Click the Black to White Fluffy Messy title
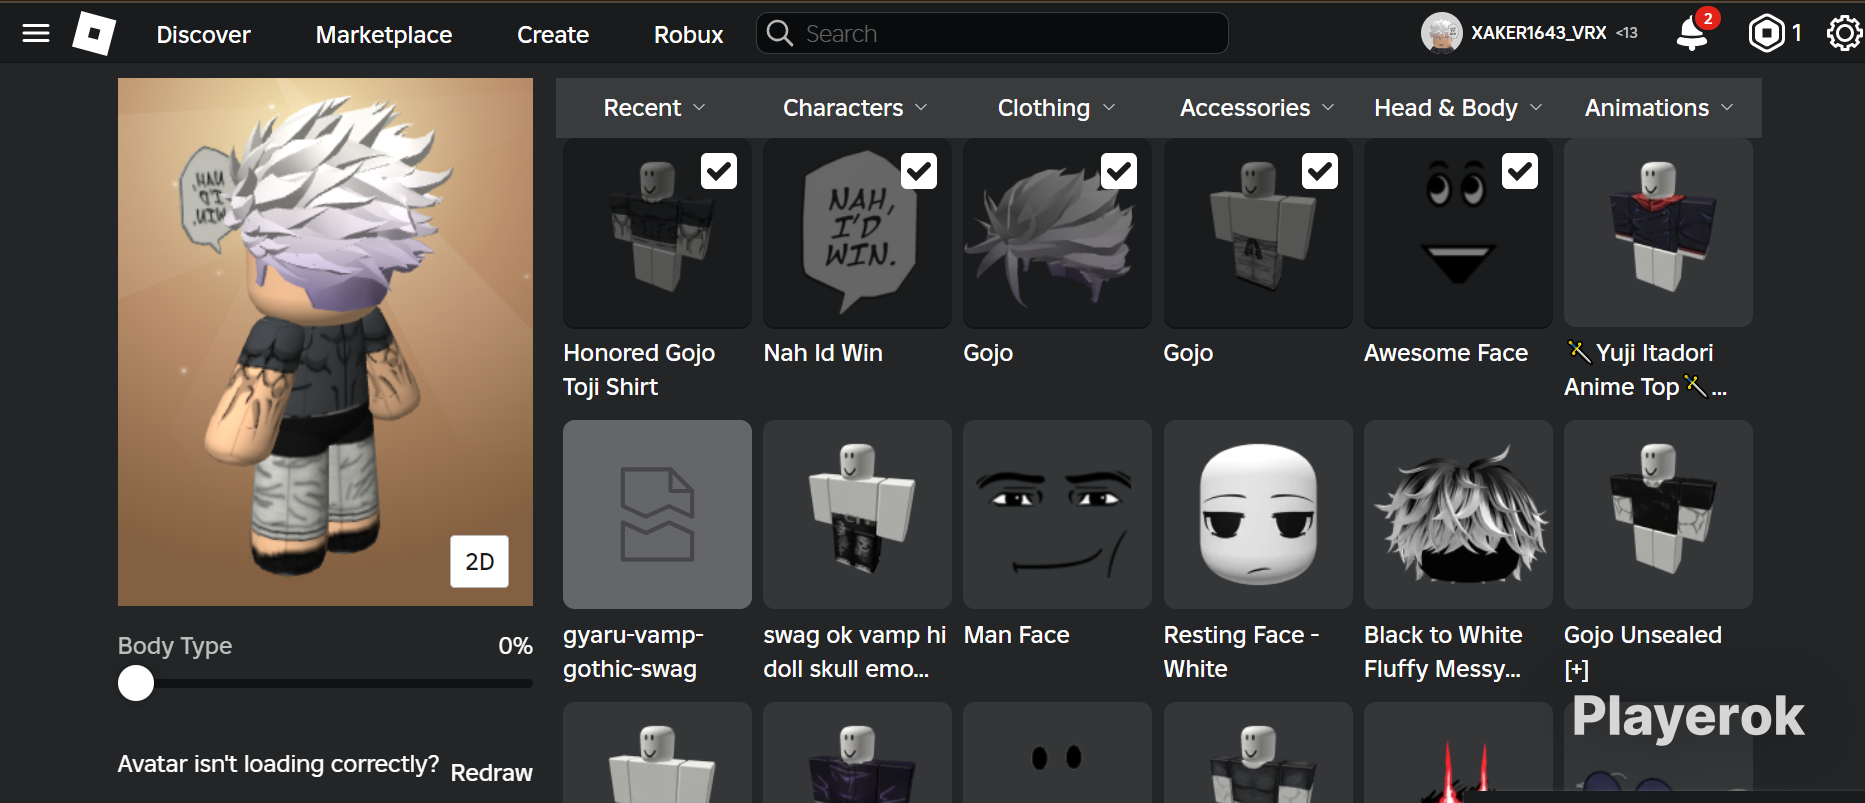 (1443, 652)
